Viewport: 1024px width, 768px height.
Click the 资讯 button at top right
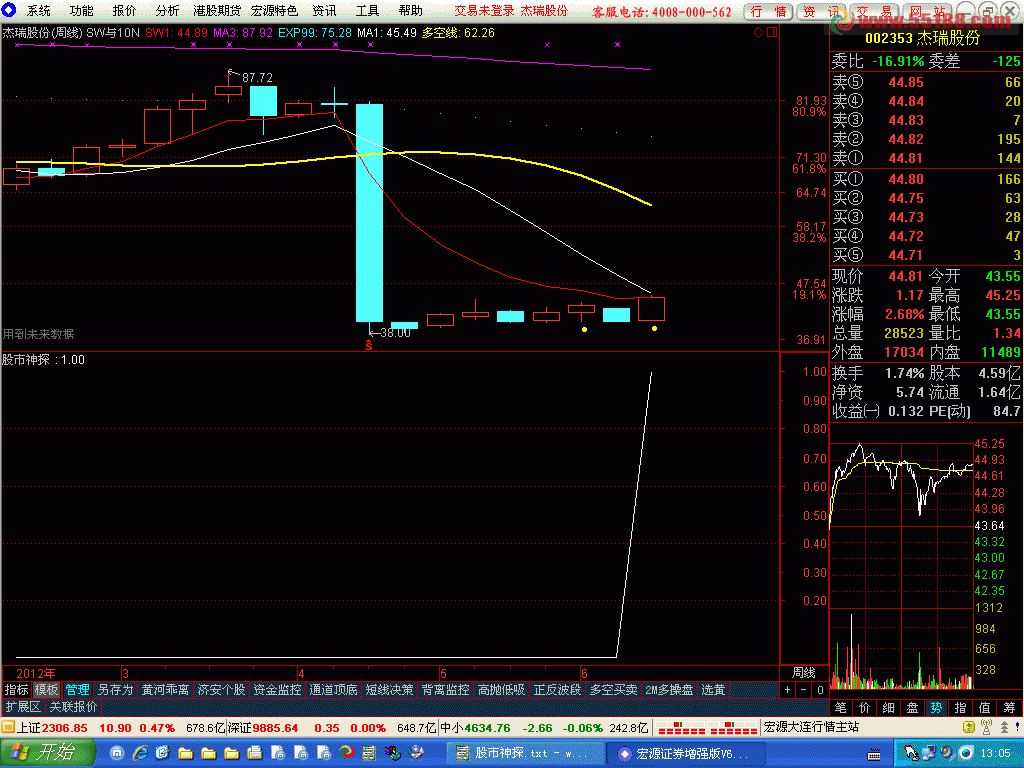(x=821, y=12)
